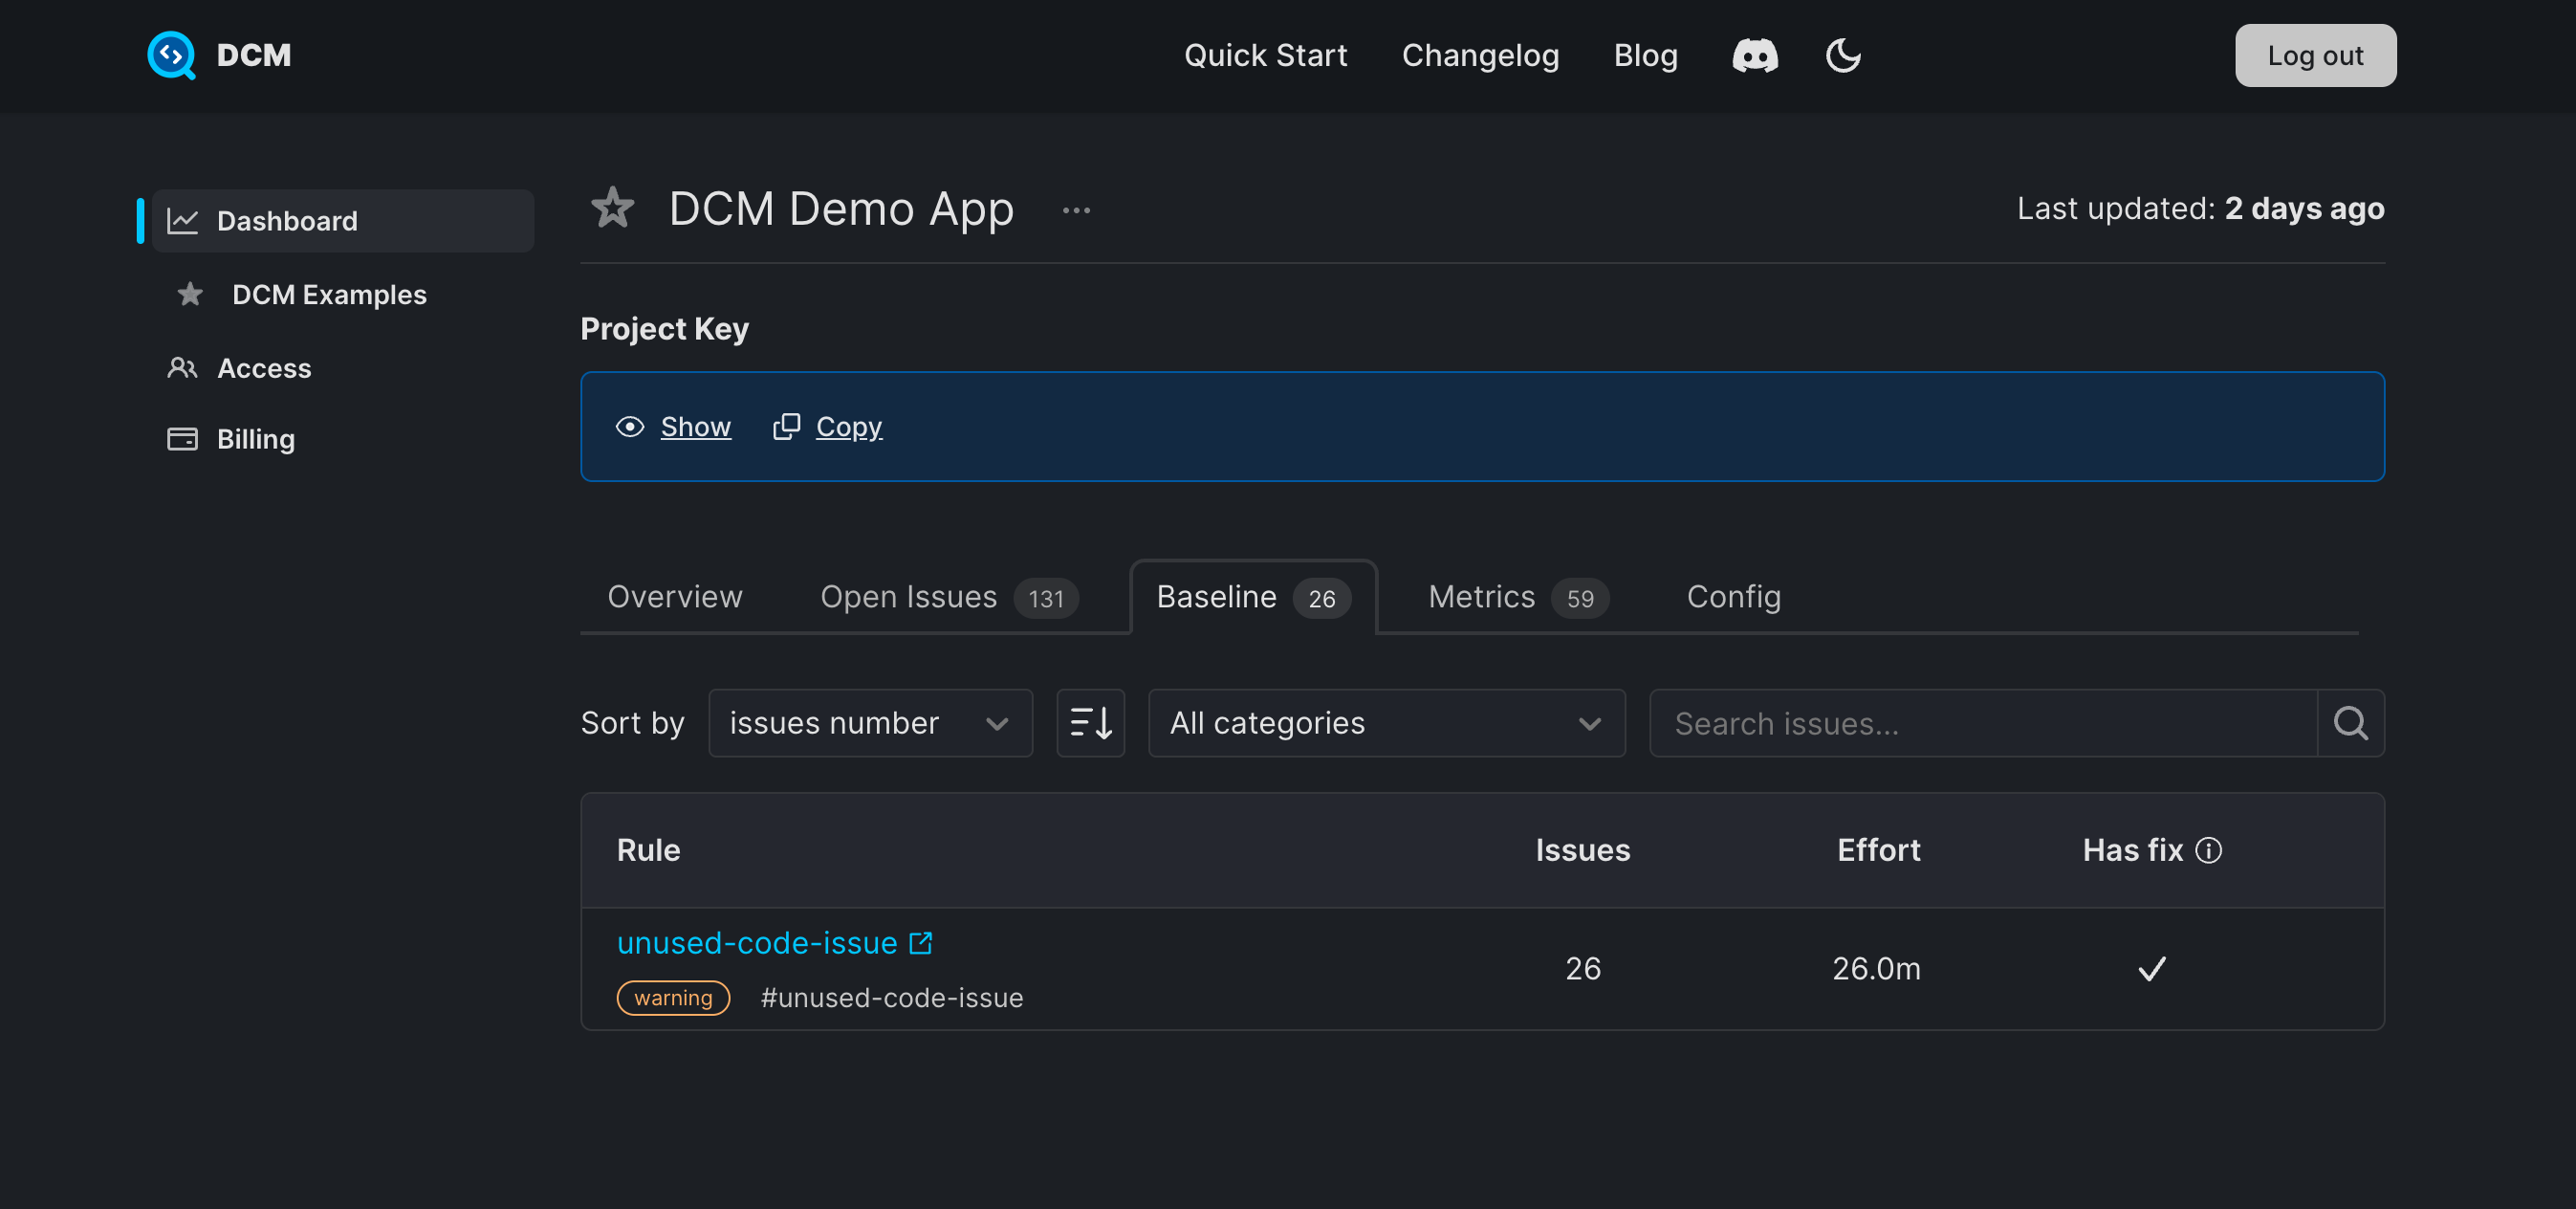Click the Billing card icon
2576x1209 pixels.
(182, 439)
